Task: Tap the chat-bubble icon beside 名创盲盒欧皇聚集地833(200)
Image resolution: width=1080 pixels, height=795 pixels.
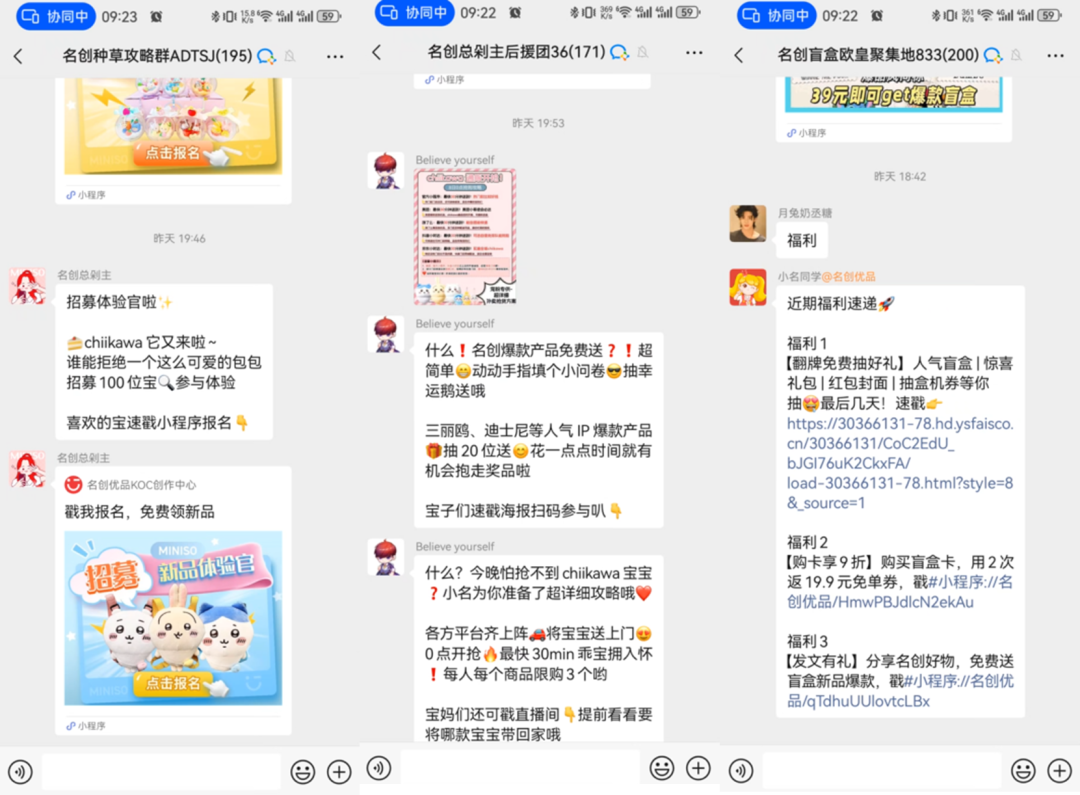Action: point(993,55)
